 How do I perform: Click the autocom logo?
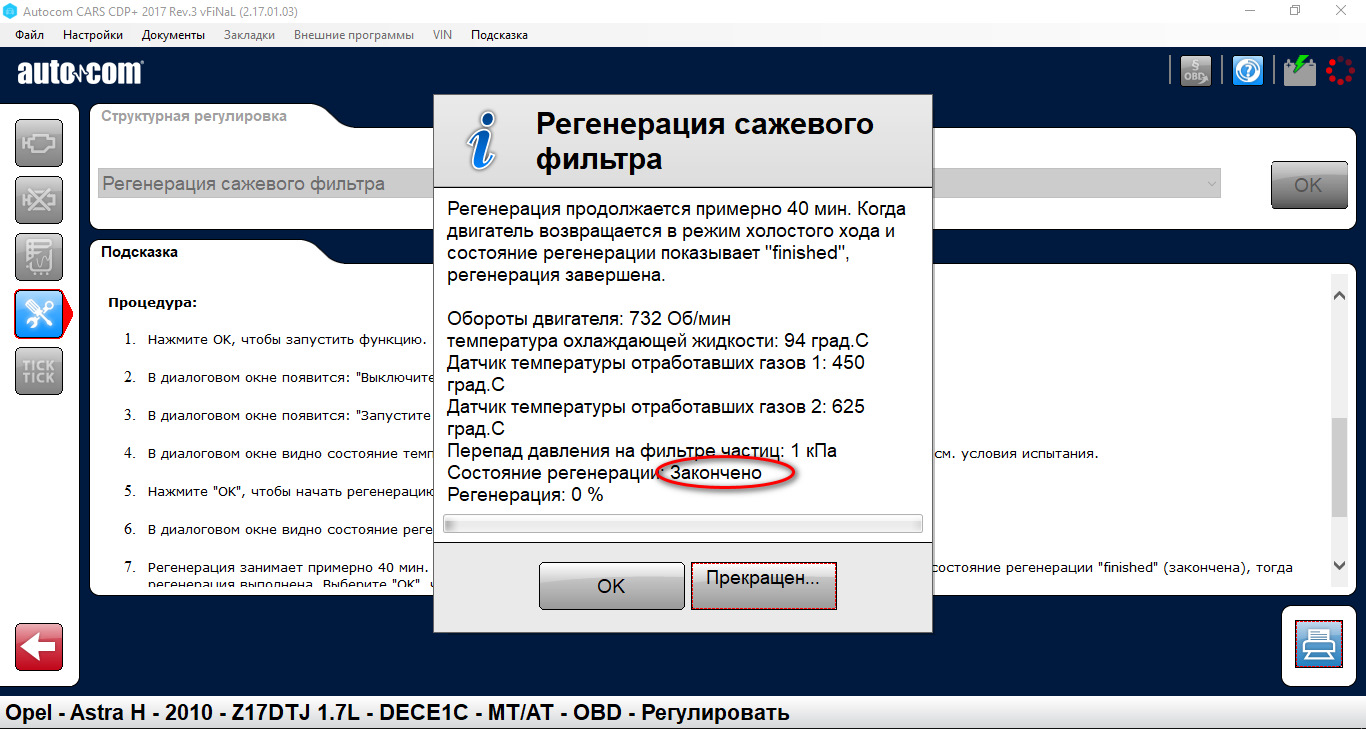coord(80,72)
